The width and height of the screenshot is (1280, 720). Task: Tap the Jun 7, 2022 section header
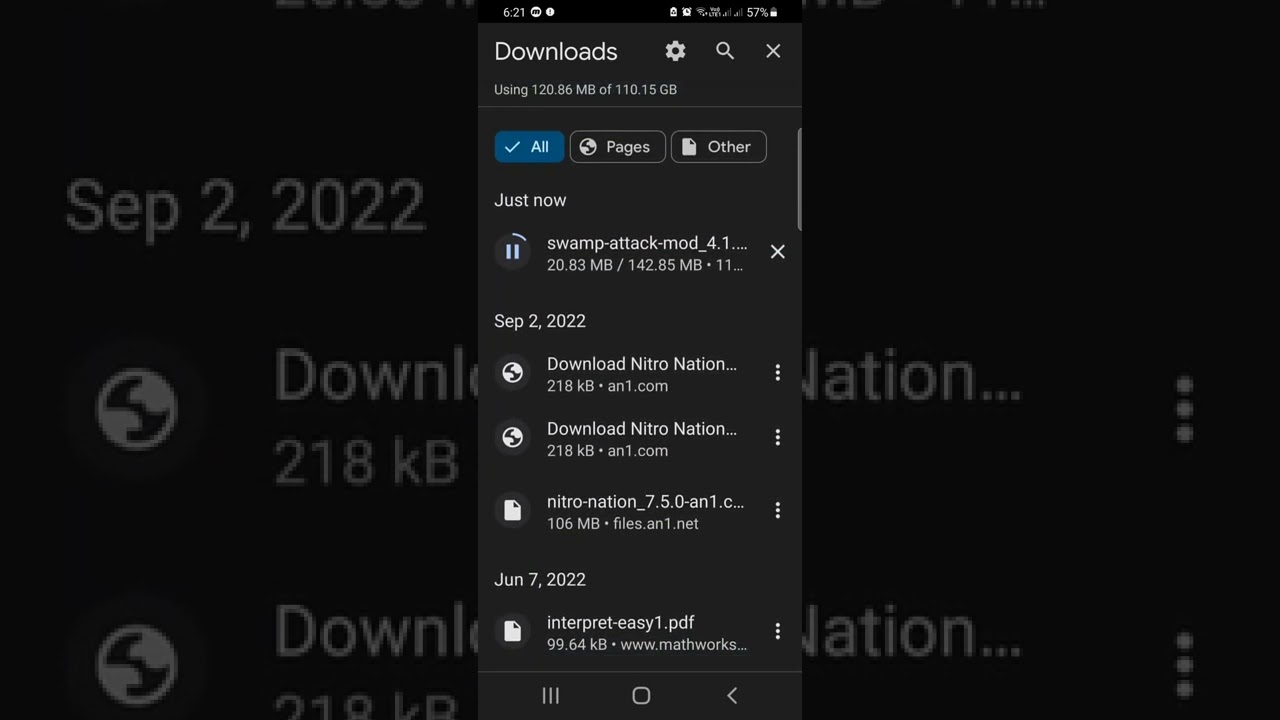tap(540, 580)
